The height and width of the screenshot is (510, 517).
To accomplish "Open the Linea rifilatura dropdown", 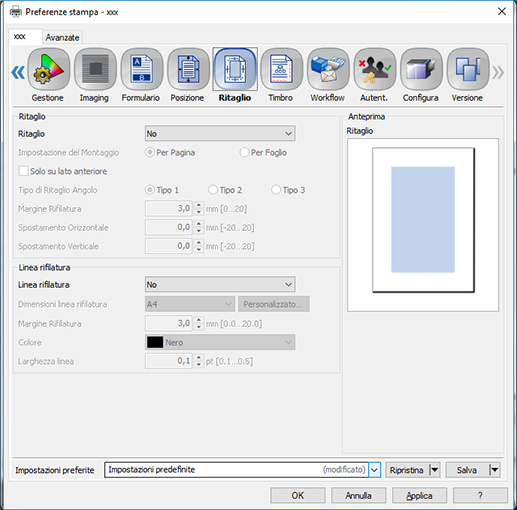I will click(220, 285).
